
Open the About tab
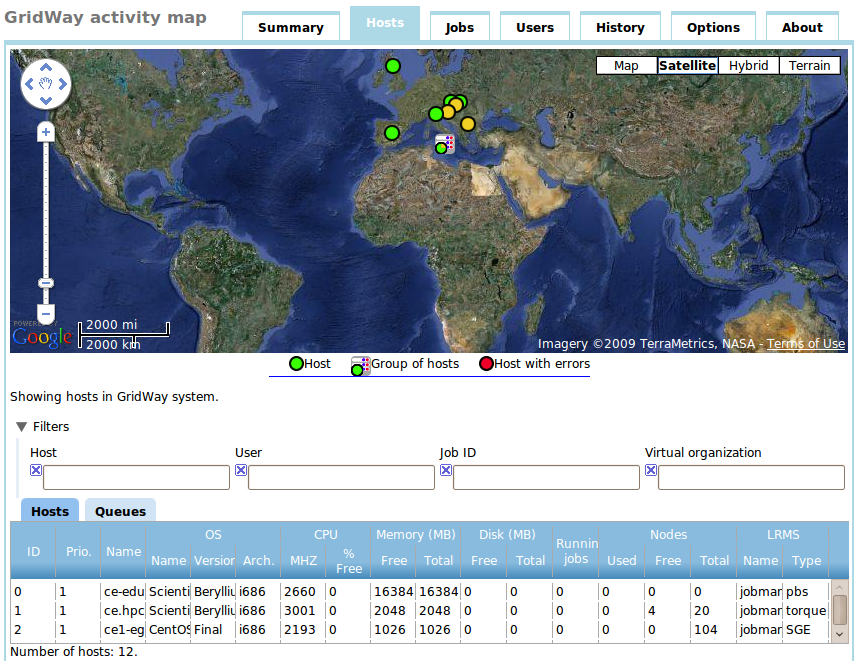coord(802,27)
